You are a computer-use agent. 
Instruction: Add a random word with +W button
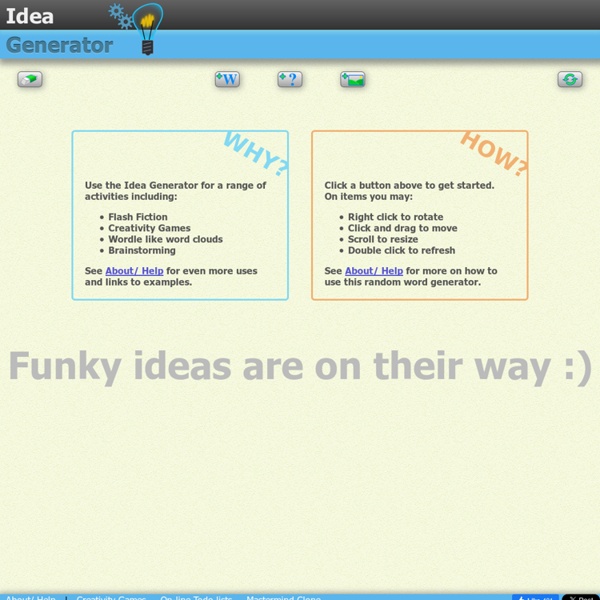[x=227, y=79]
